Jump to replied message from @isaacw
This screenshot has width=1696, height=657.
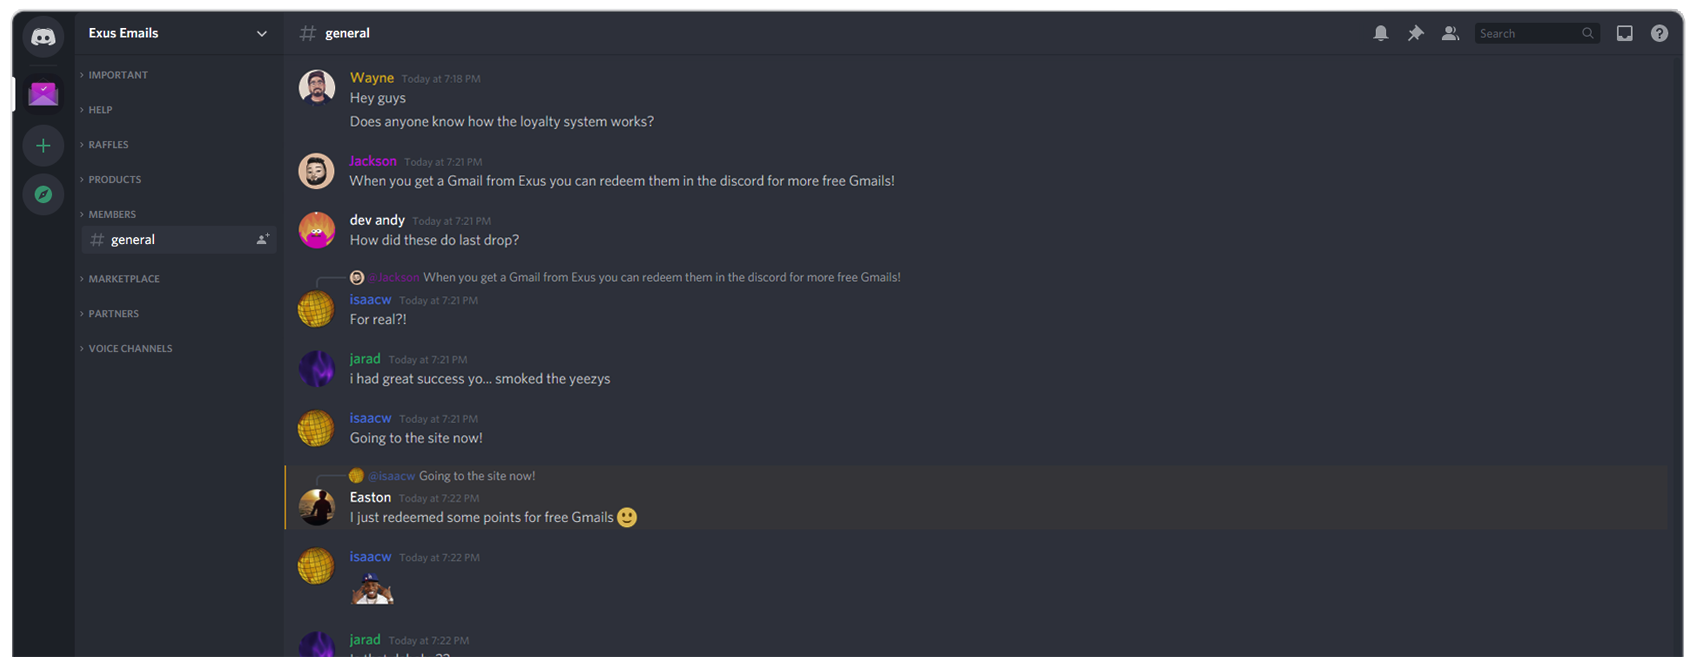coord(477,476)
